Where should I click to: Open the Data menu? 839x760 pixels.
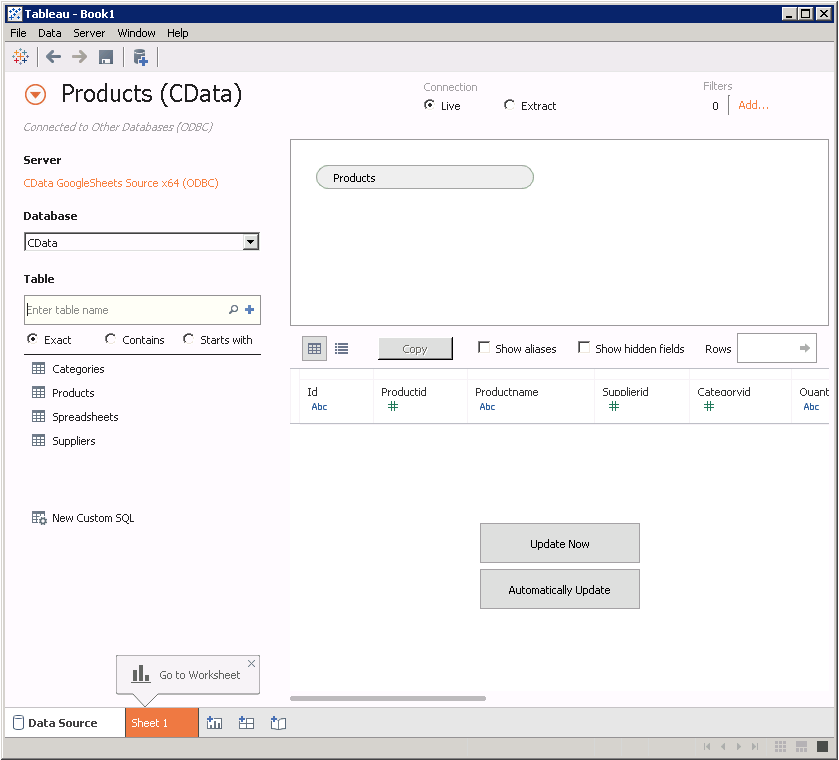coord(49,33)
